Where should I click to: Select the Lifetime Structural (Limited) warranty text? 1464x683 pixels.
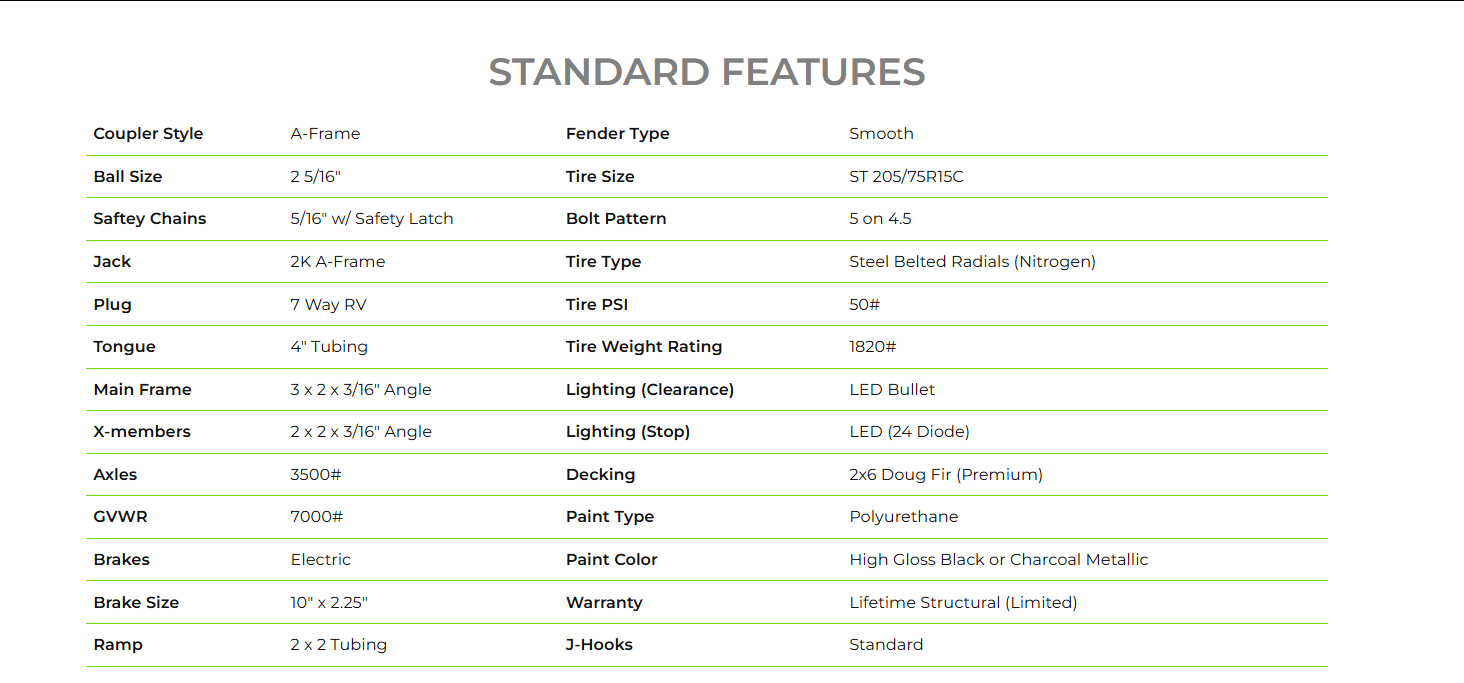click(x=963, y=603)
